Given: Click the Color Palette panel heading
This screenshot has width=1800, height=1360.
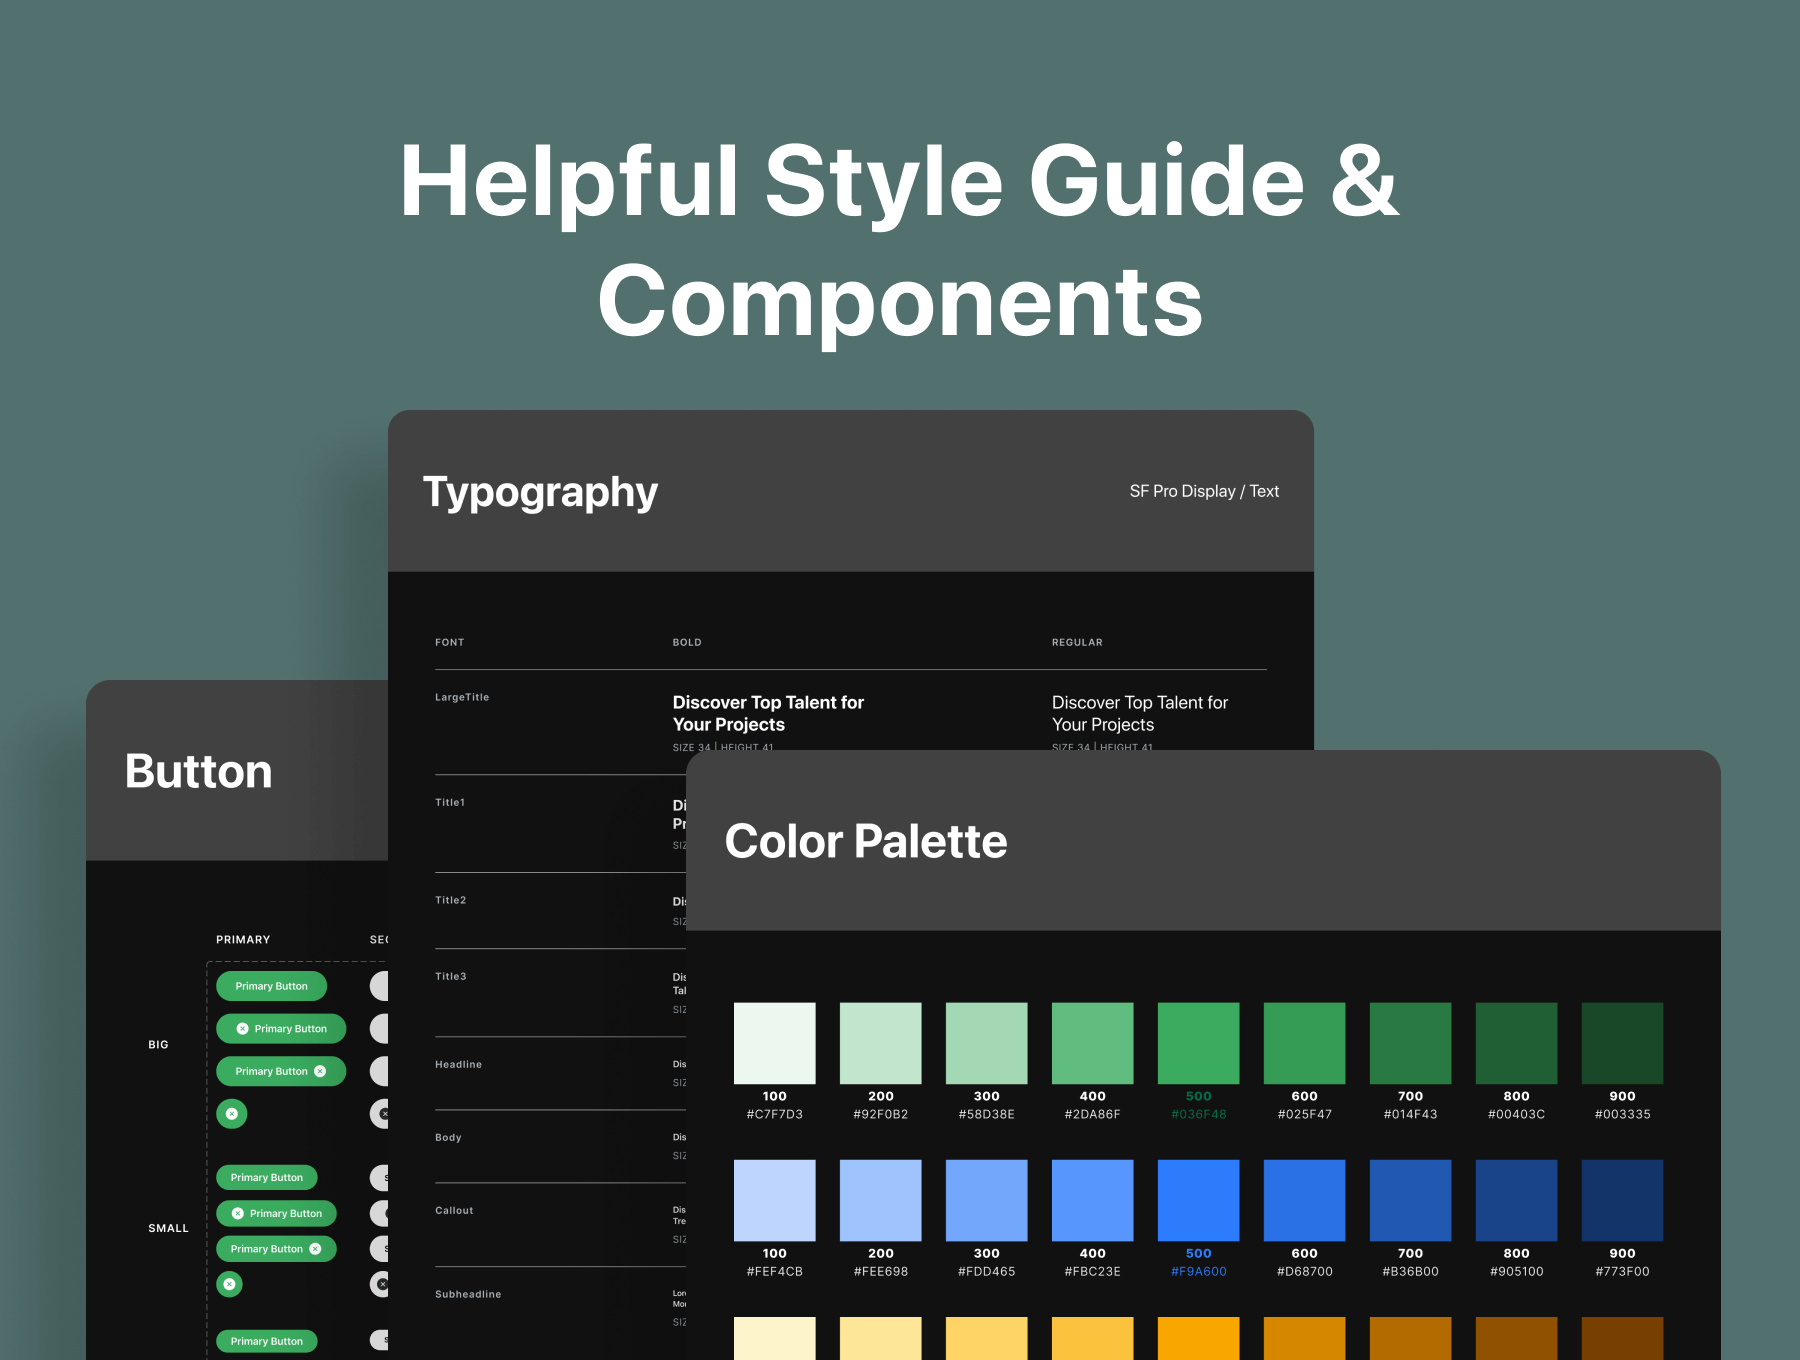Looking at the screenshot, I should [866, 841].
